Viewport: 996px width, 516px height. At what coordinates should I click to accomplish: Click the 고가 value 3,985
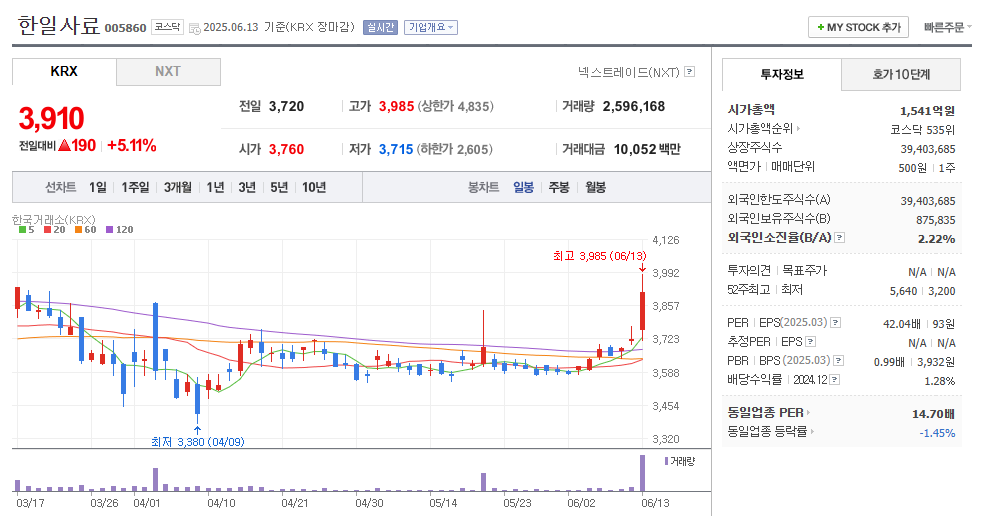point(396,106)
